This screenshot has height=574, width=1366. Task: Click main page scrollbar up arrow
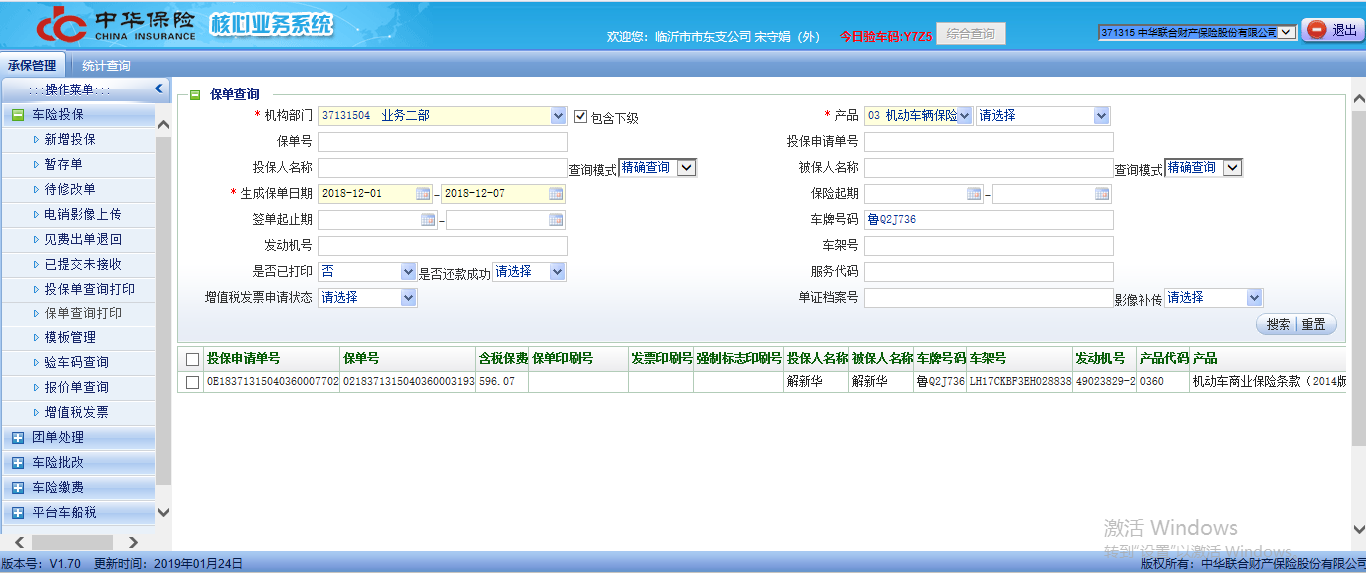pyautogui.click(x=1358, y=99)
